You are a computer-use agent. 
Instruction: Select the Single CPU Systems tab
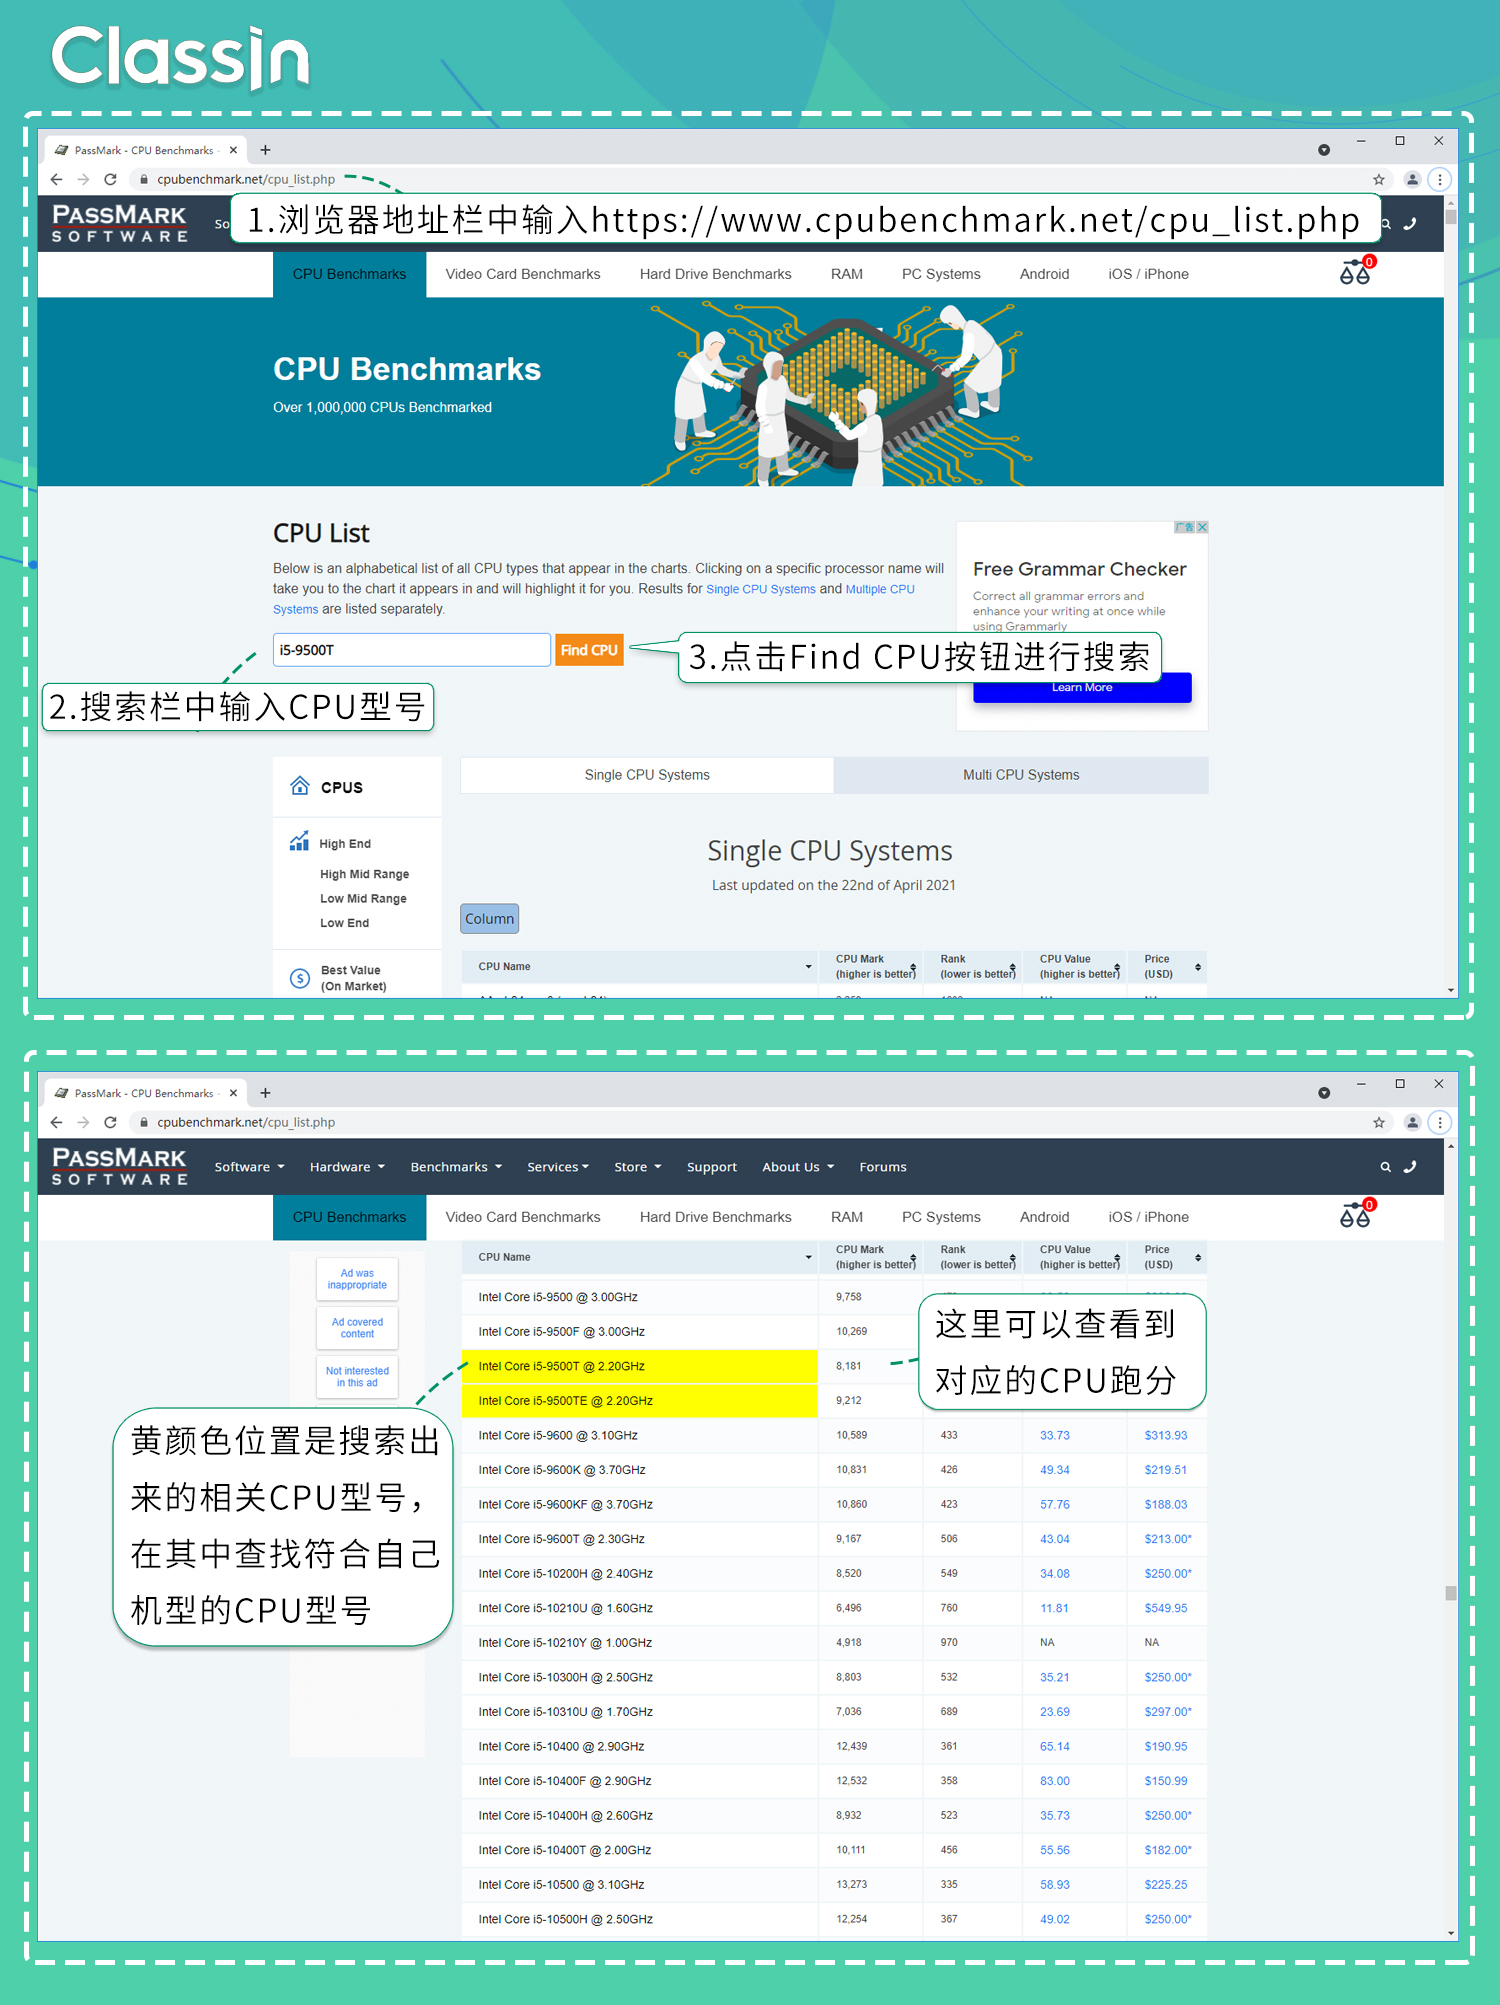647,775
